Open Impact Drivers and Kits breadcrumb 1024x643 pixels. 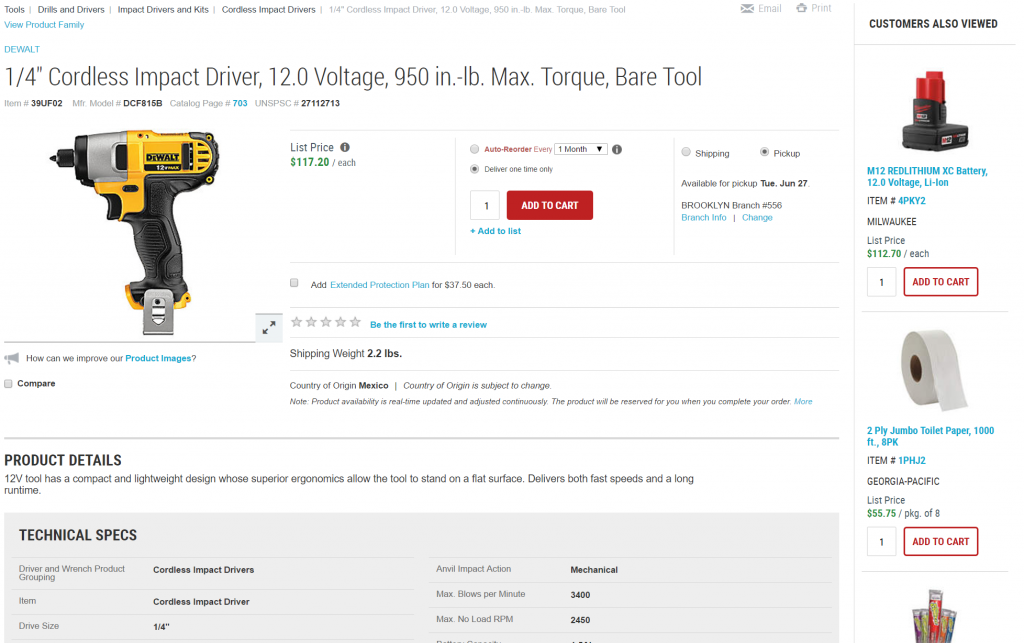163,10
